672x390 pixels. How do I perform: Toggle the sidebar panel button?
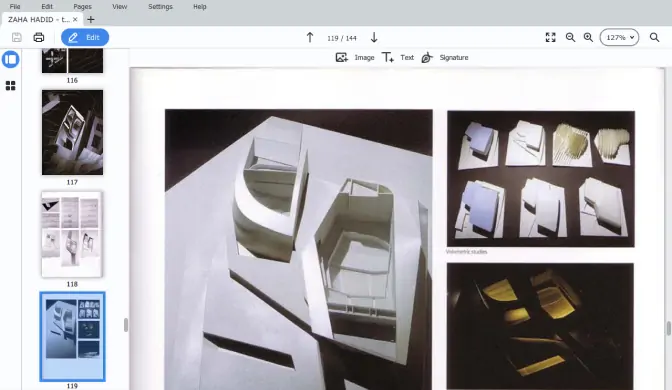11,59
